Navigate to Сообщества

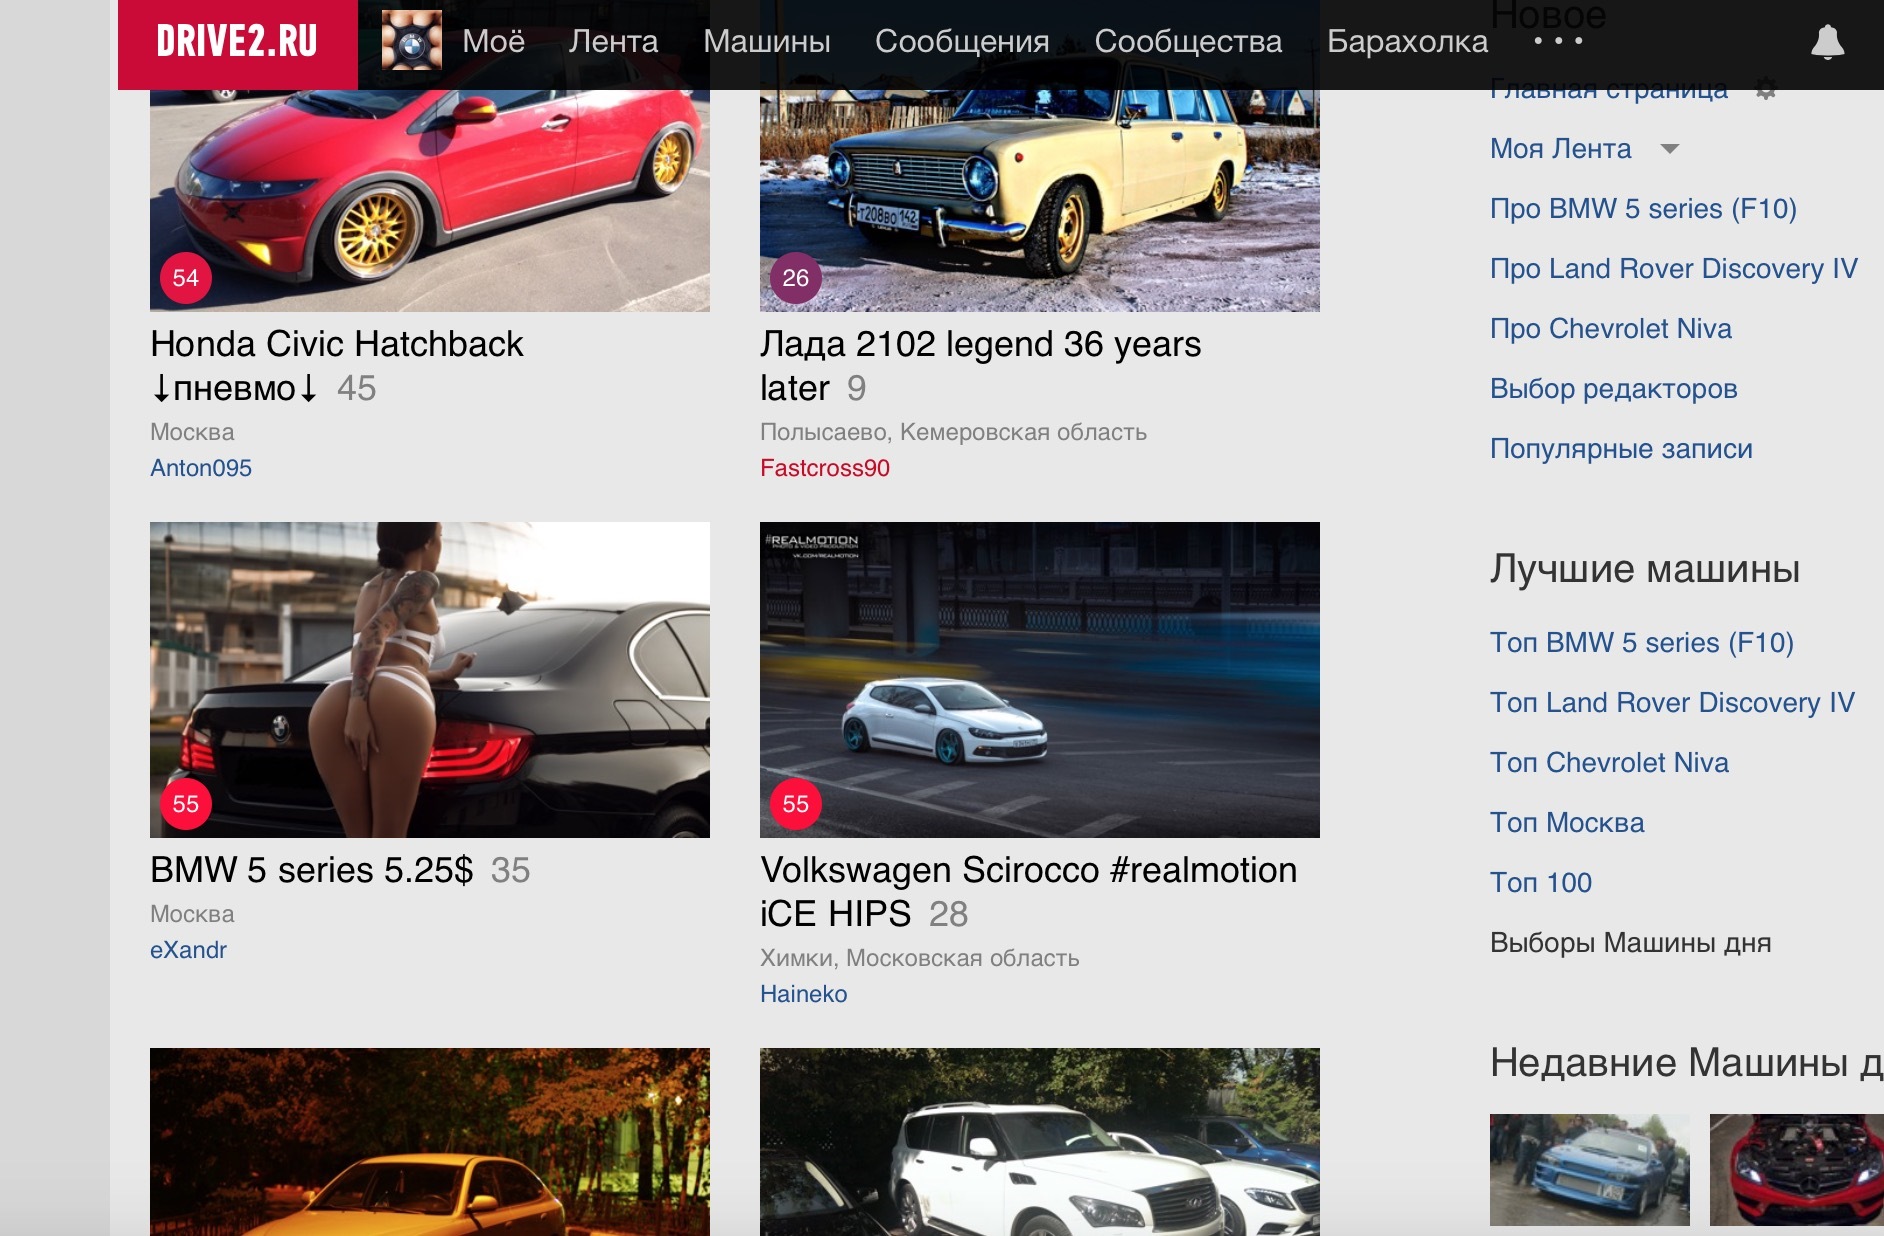(1188, 41)
